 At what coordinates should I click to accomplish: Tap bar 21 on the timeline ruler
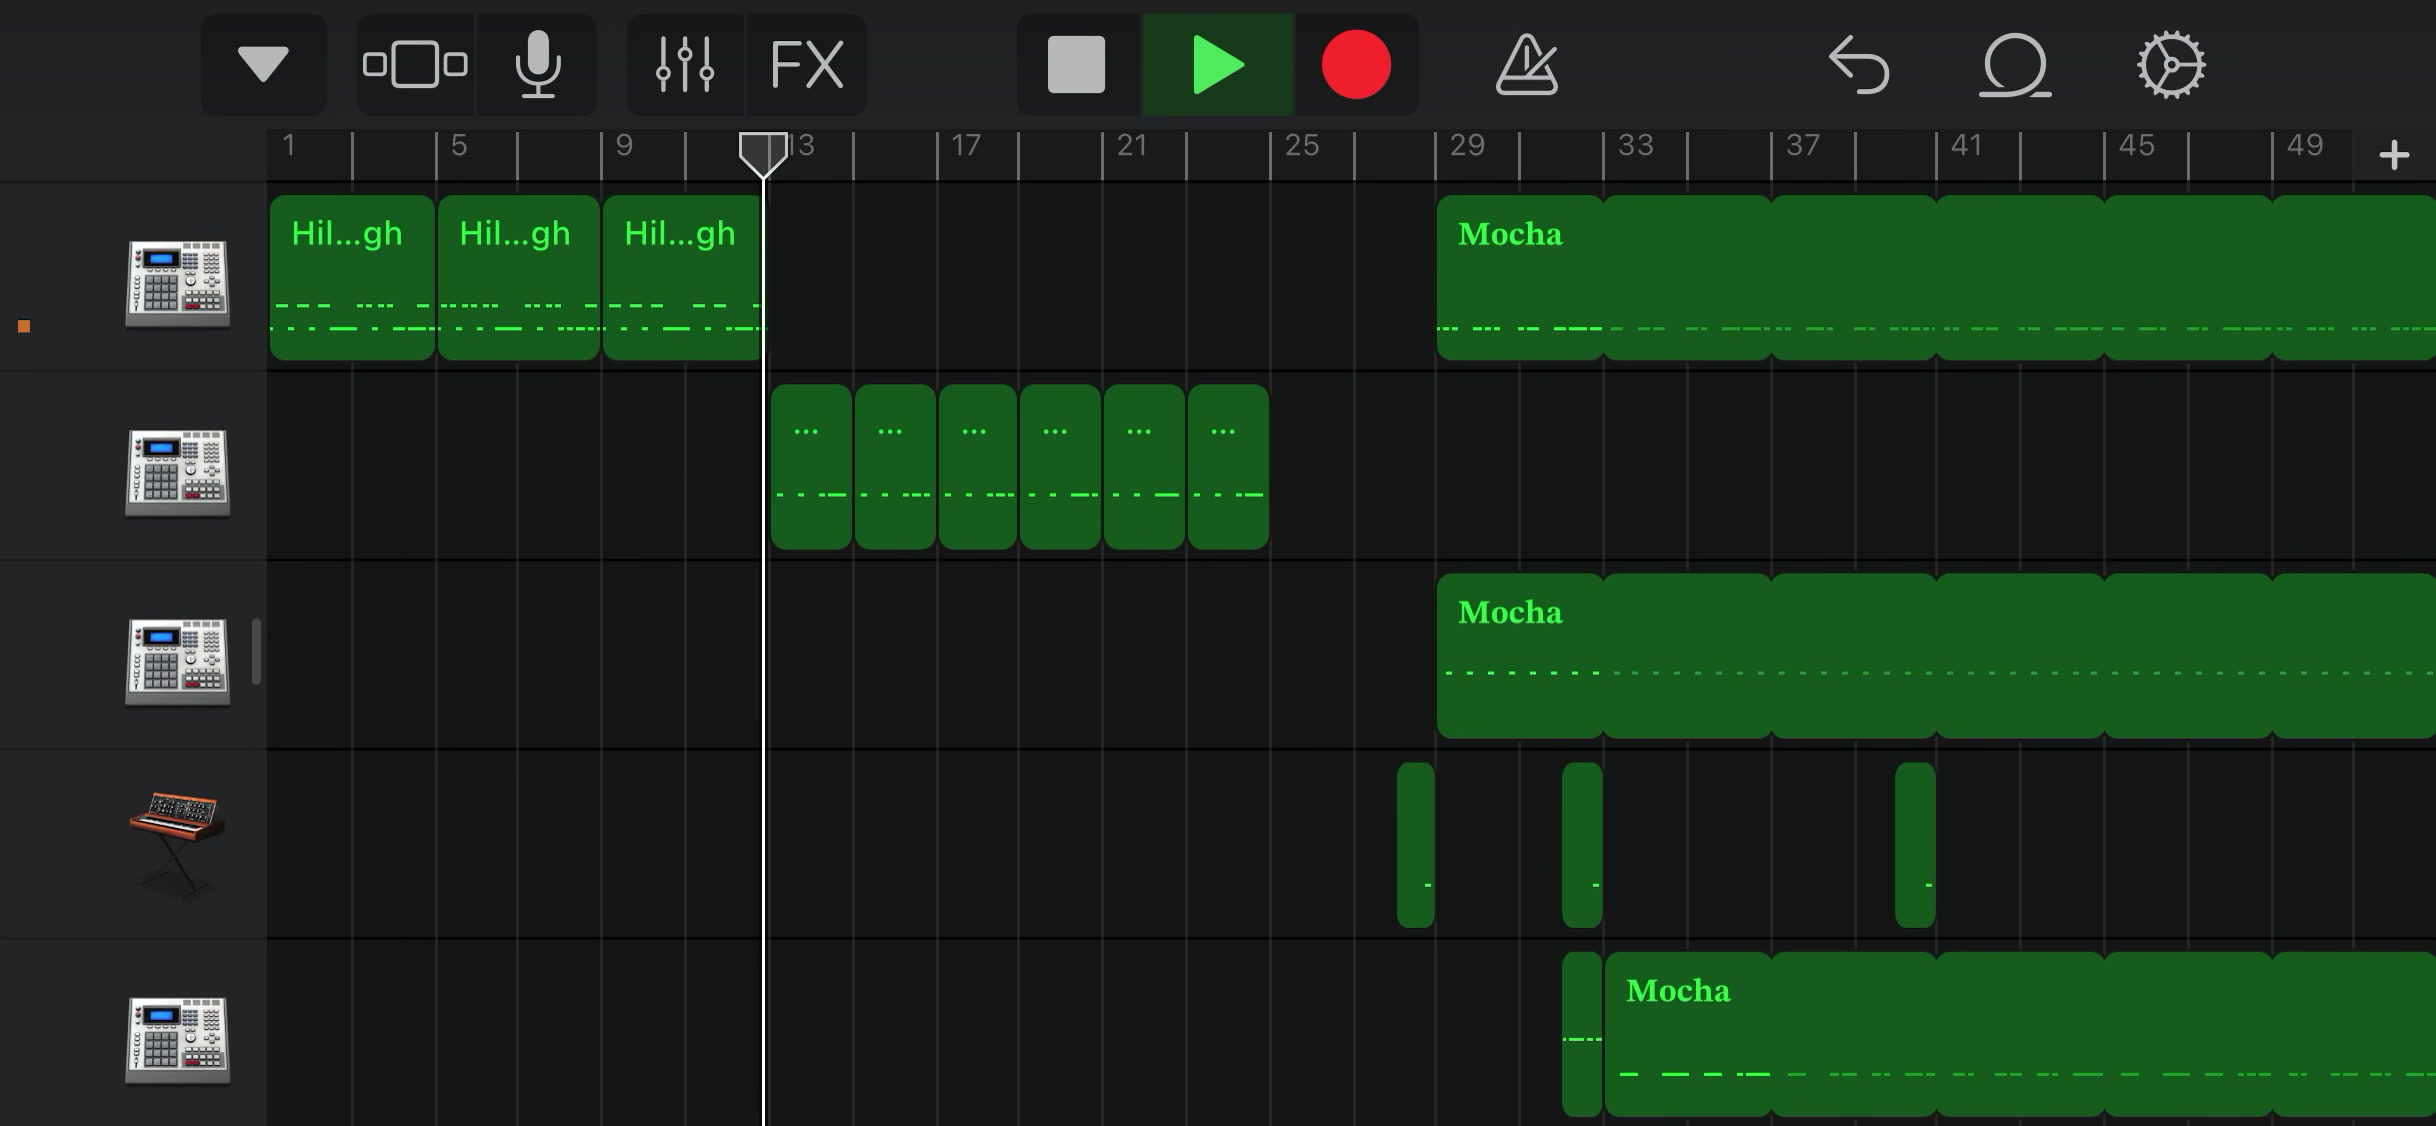click(1131, 146)
